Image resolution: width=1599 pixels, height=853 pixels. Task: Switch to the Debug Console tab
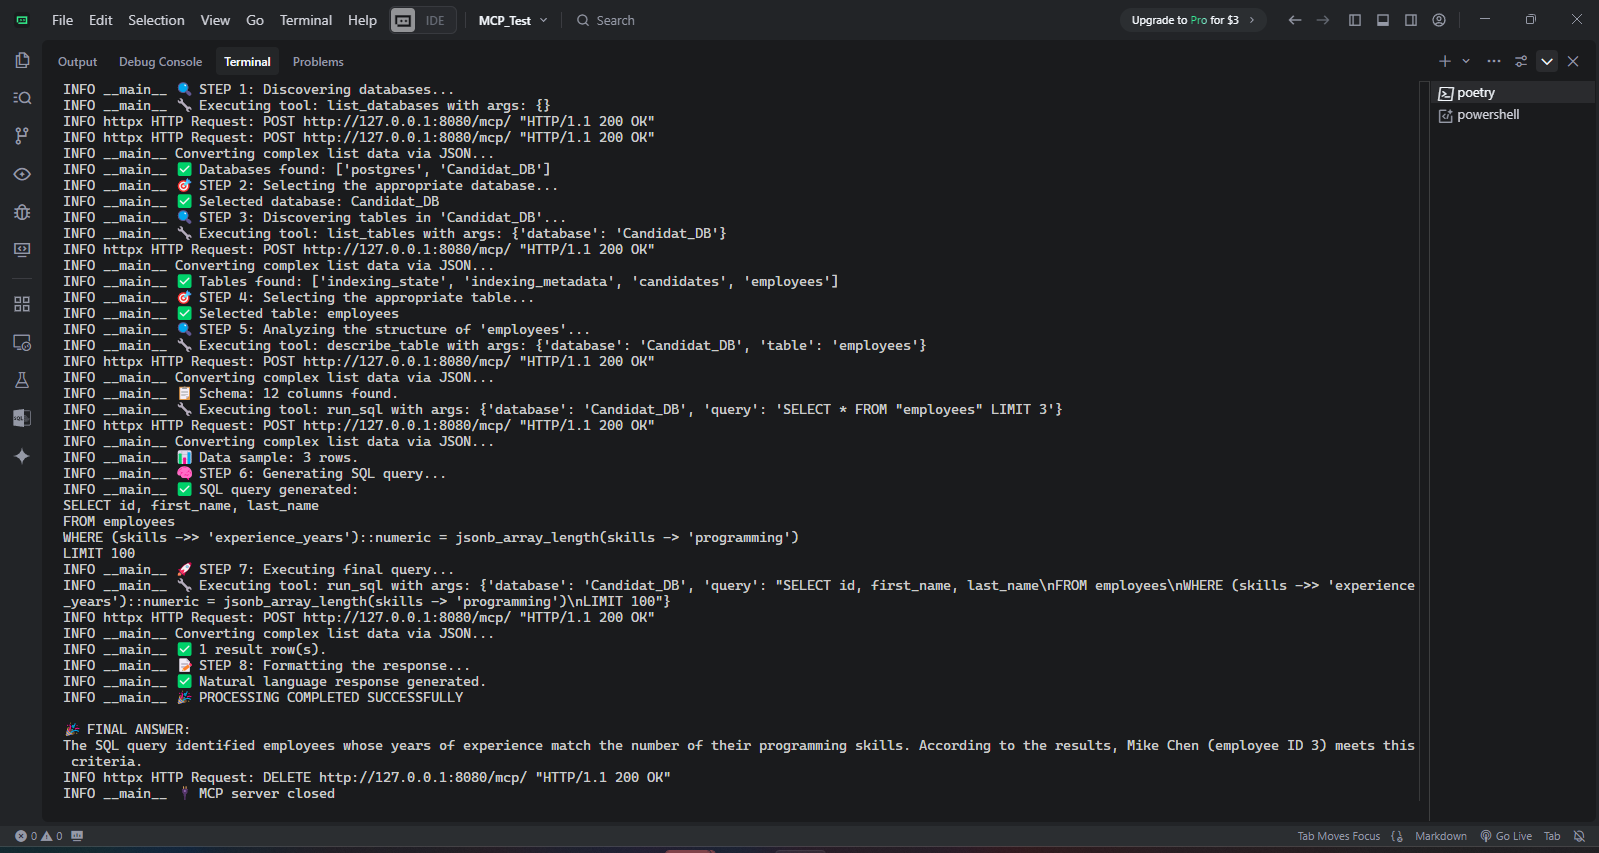pyautogui.click(x=160, y=62)
